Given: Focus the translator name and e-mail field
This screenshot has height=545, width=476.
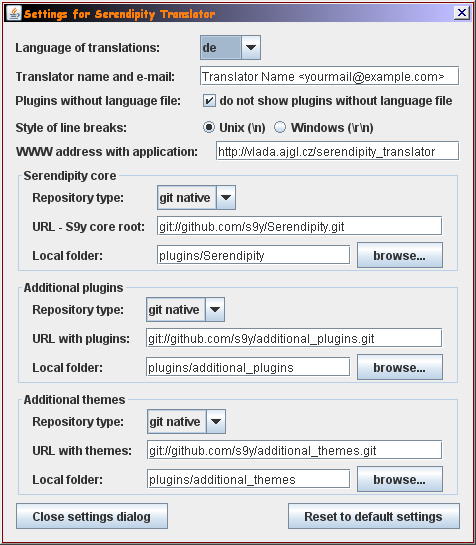Looking at the screenshot, I should (330, 76).
